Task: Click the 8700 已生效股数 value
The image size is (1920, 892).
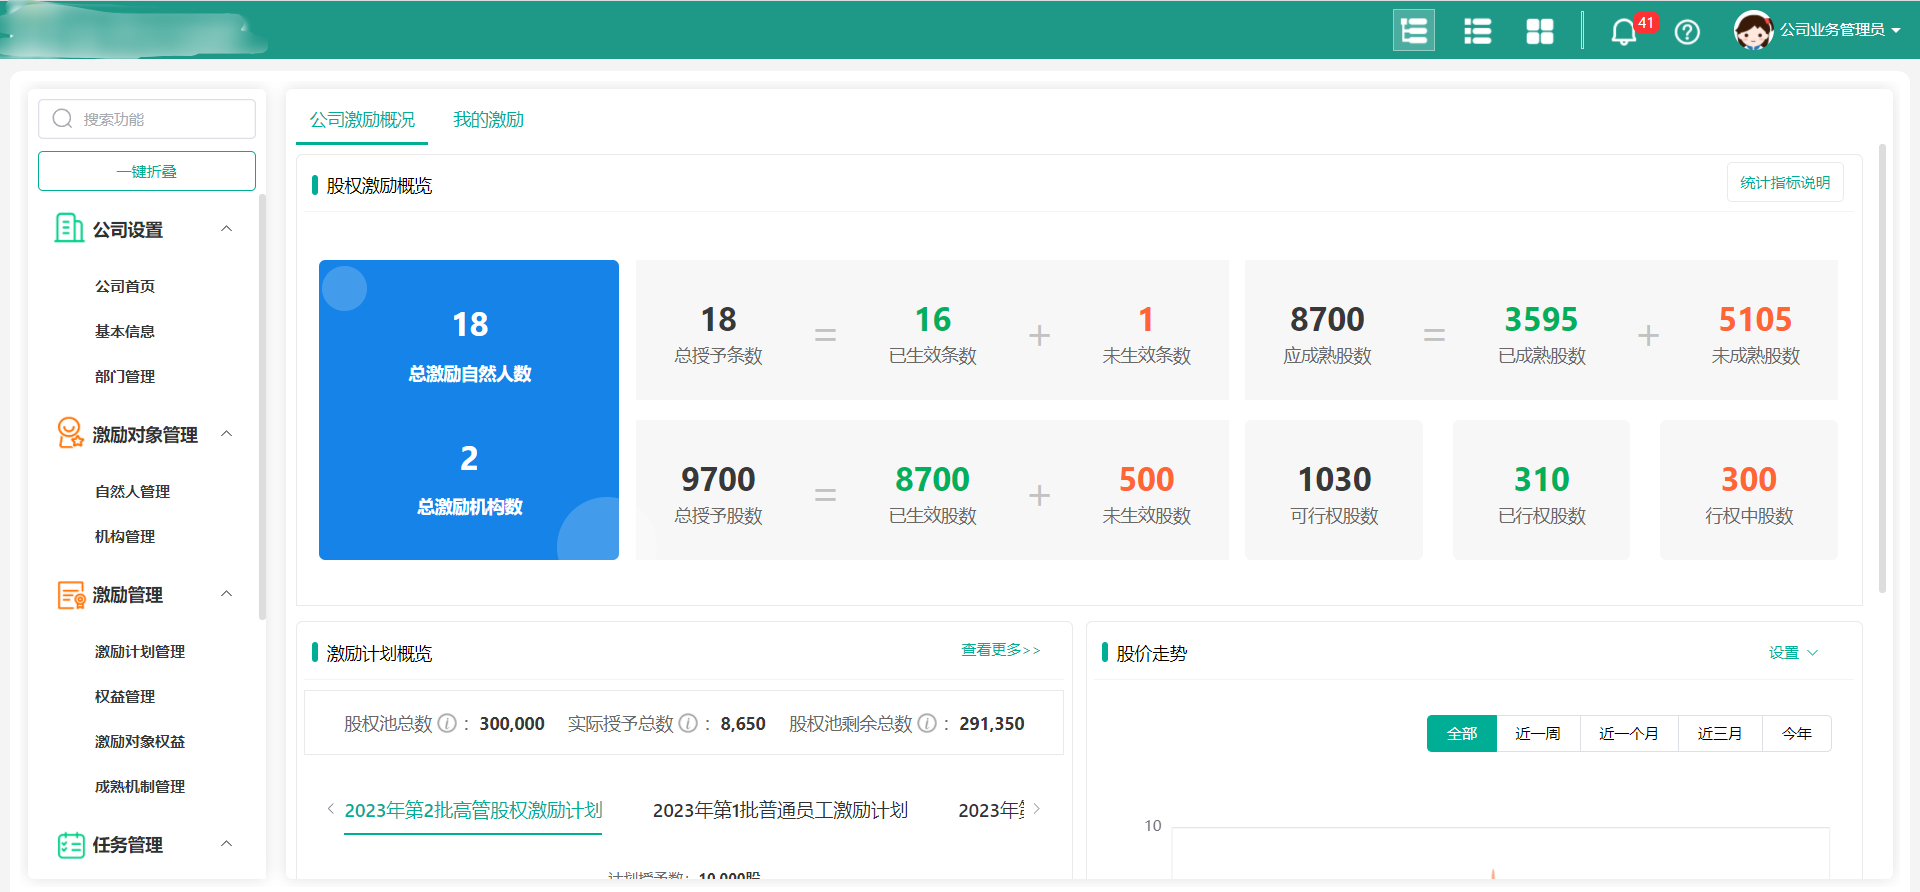Action: tap(932, 479)
